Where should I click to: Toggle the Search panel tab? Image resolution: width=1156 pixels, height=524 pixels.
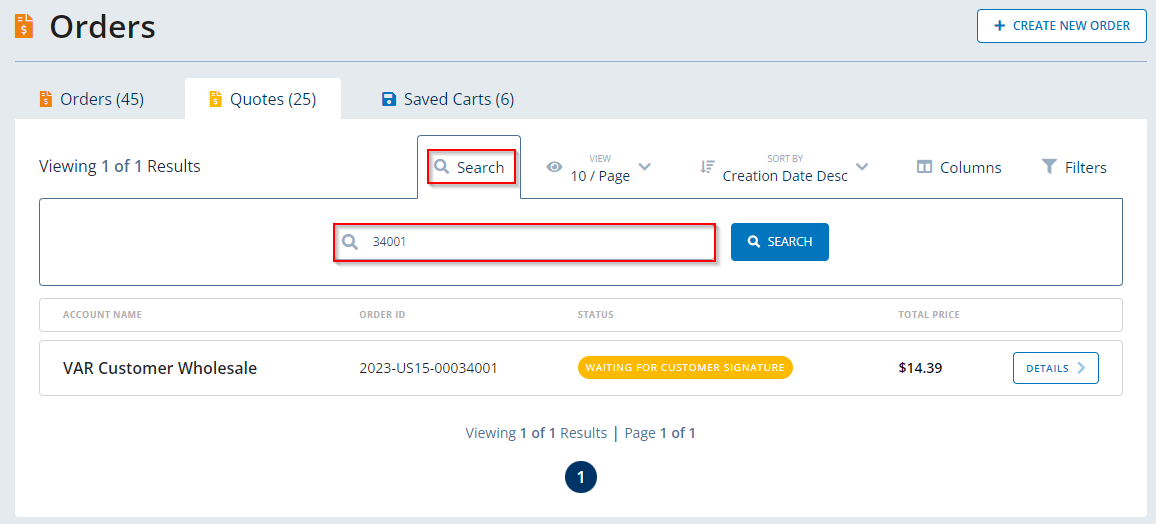pos(471,167)
